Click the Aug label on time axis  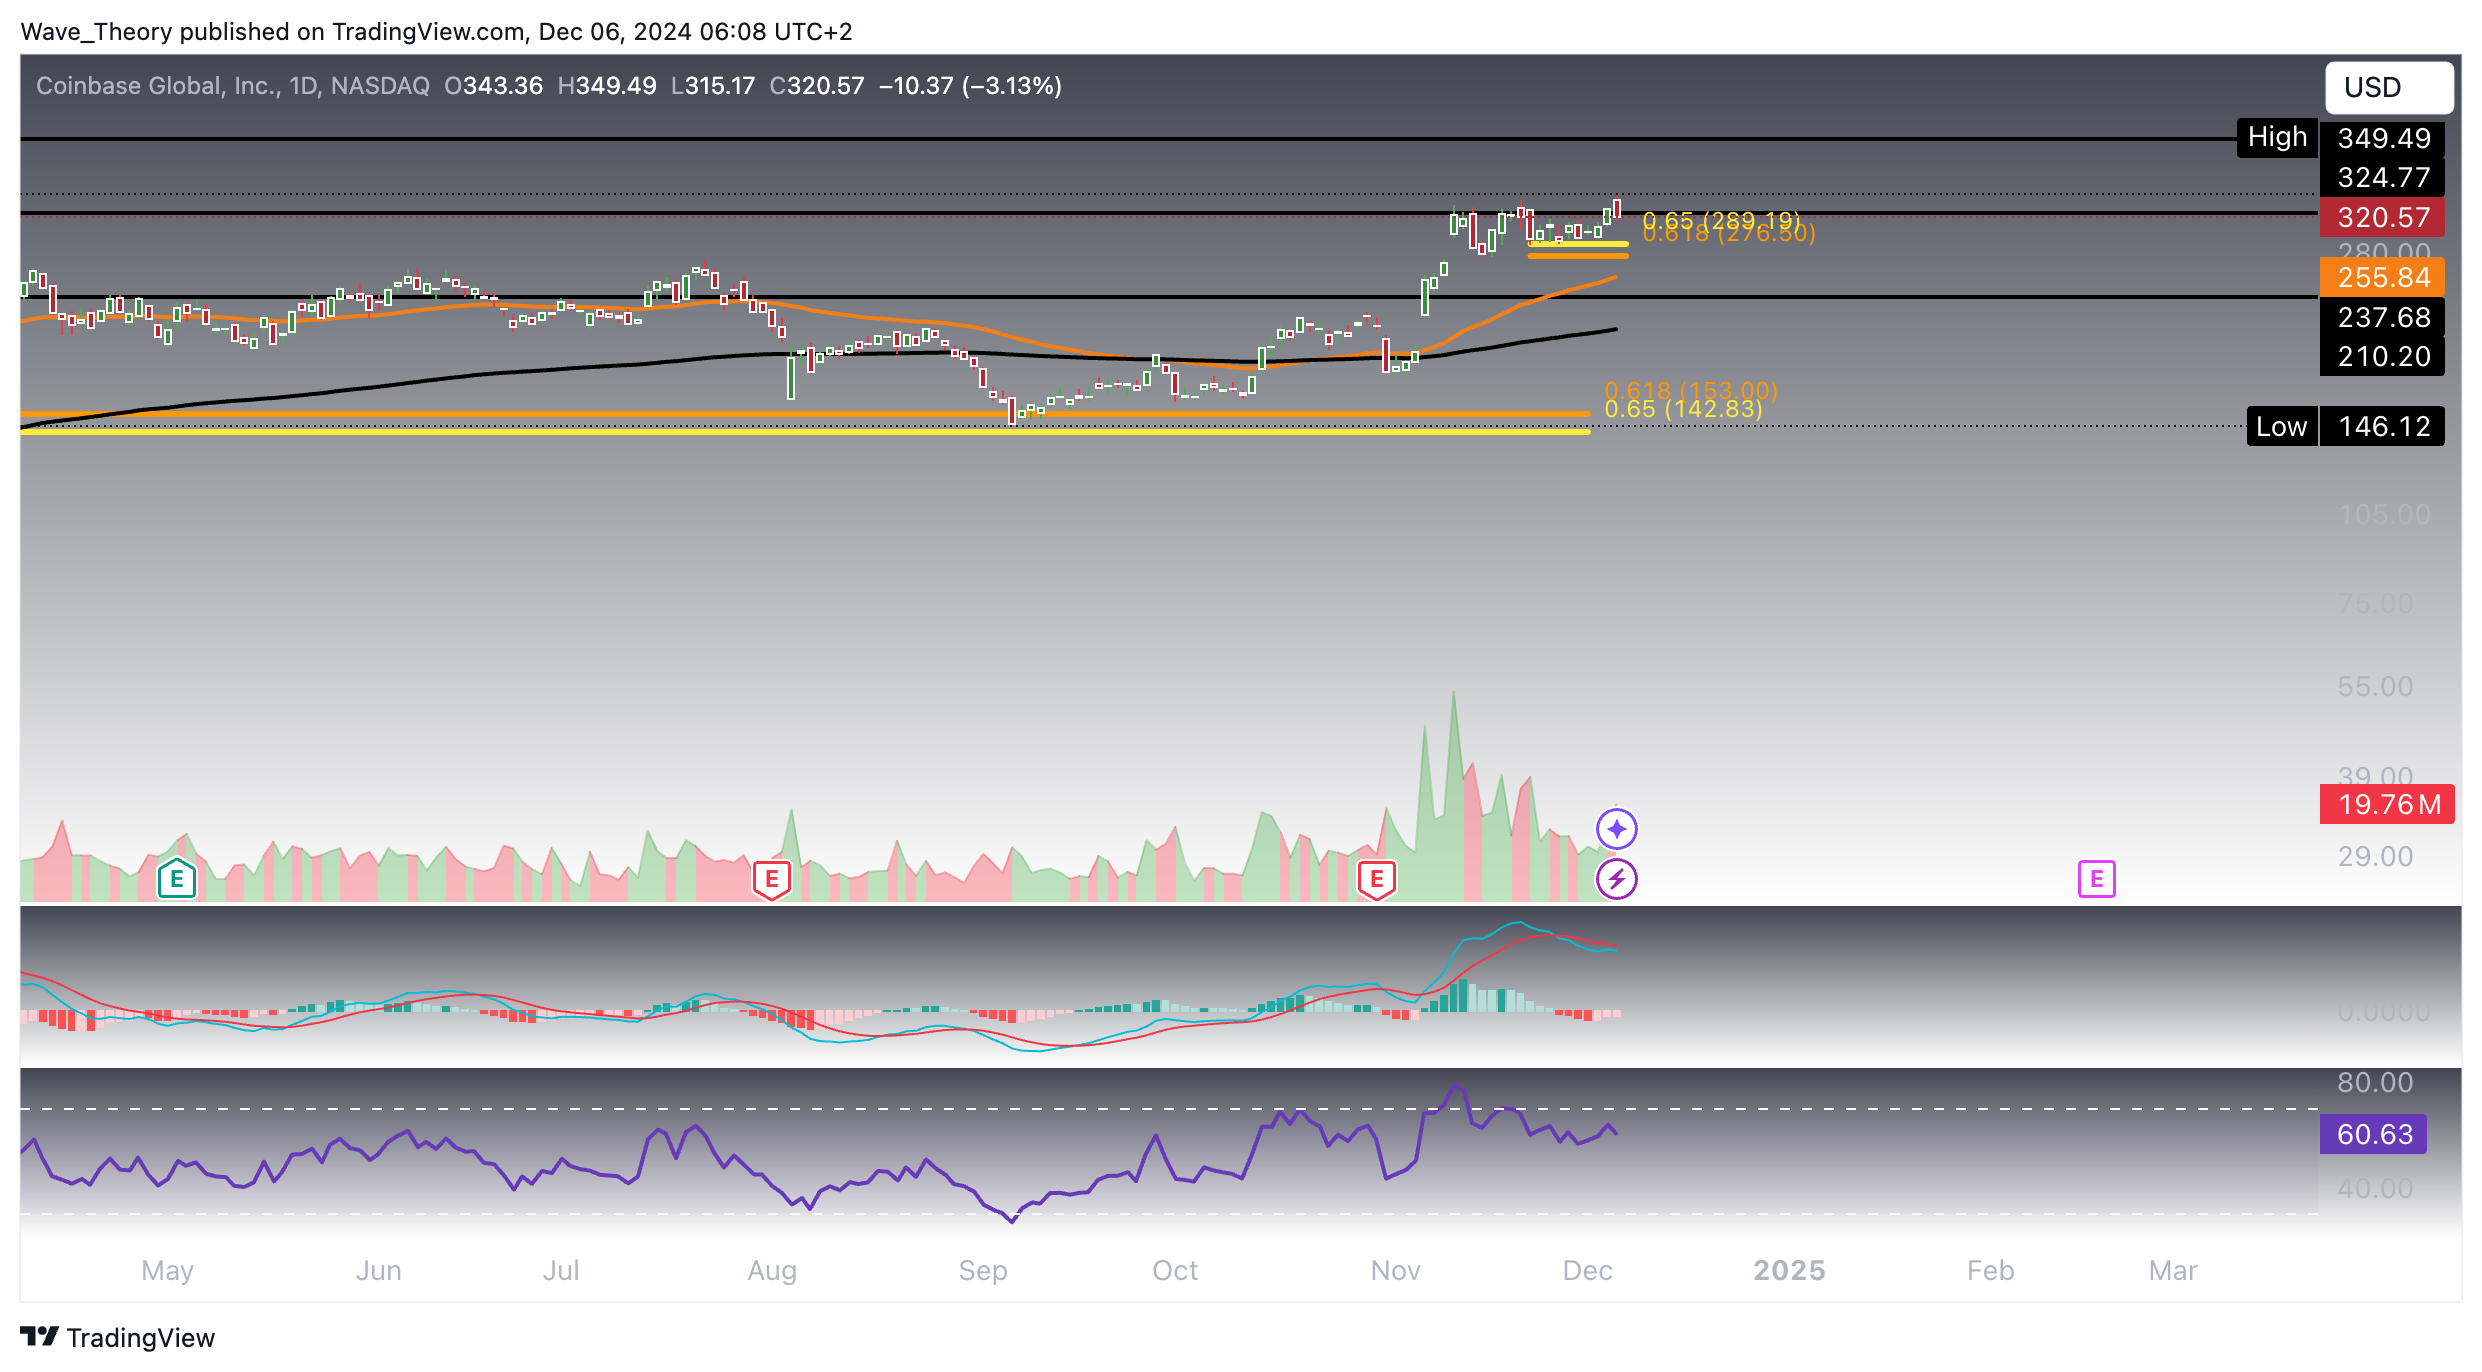pyautogui.click(x=772, y=1271)
